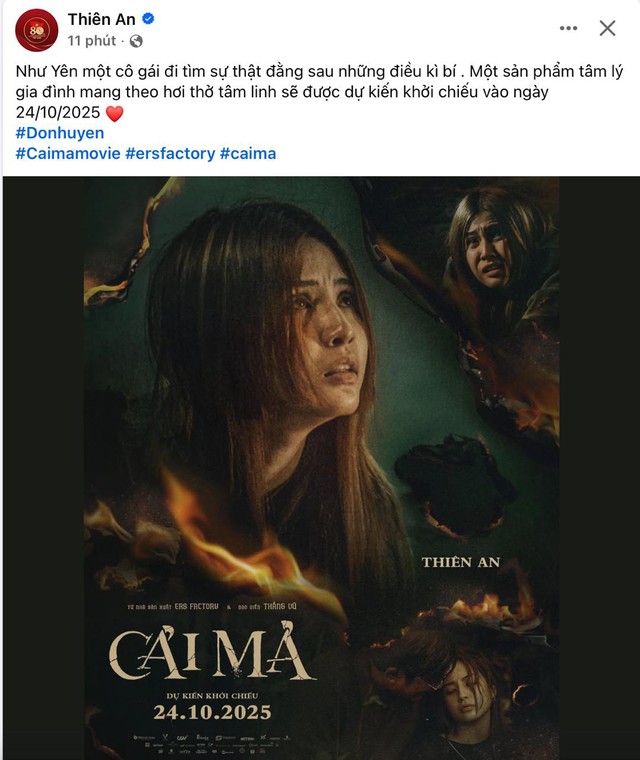The height and width of the screenshot is (760, 640).
Task: Click the CẢI MẢ title on poster
Action: pyautogui.click(x=211, y=654)
